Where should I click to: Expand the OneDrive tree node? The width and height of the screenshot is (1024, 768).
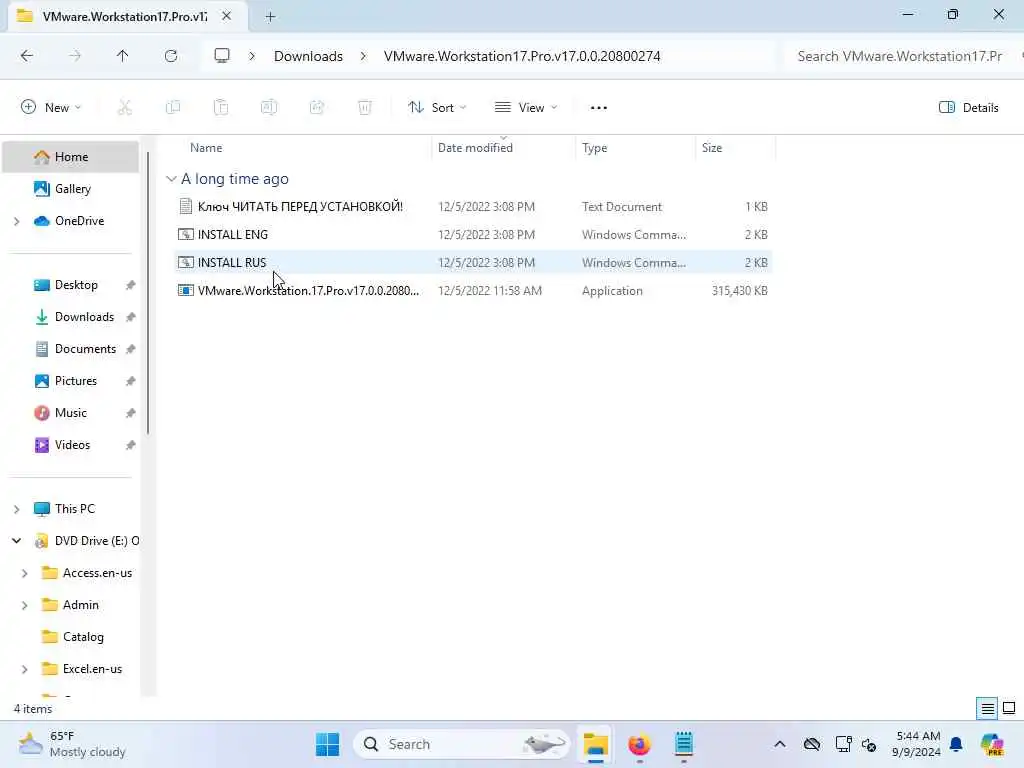[16, 221]
